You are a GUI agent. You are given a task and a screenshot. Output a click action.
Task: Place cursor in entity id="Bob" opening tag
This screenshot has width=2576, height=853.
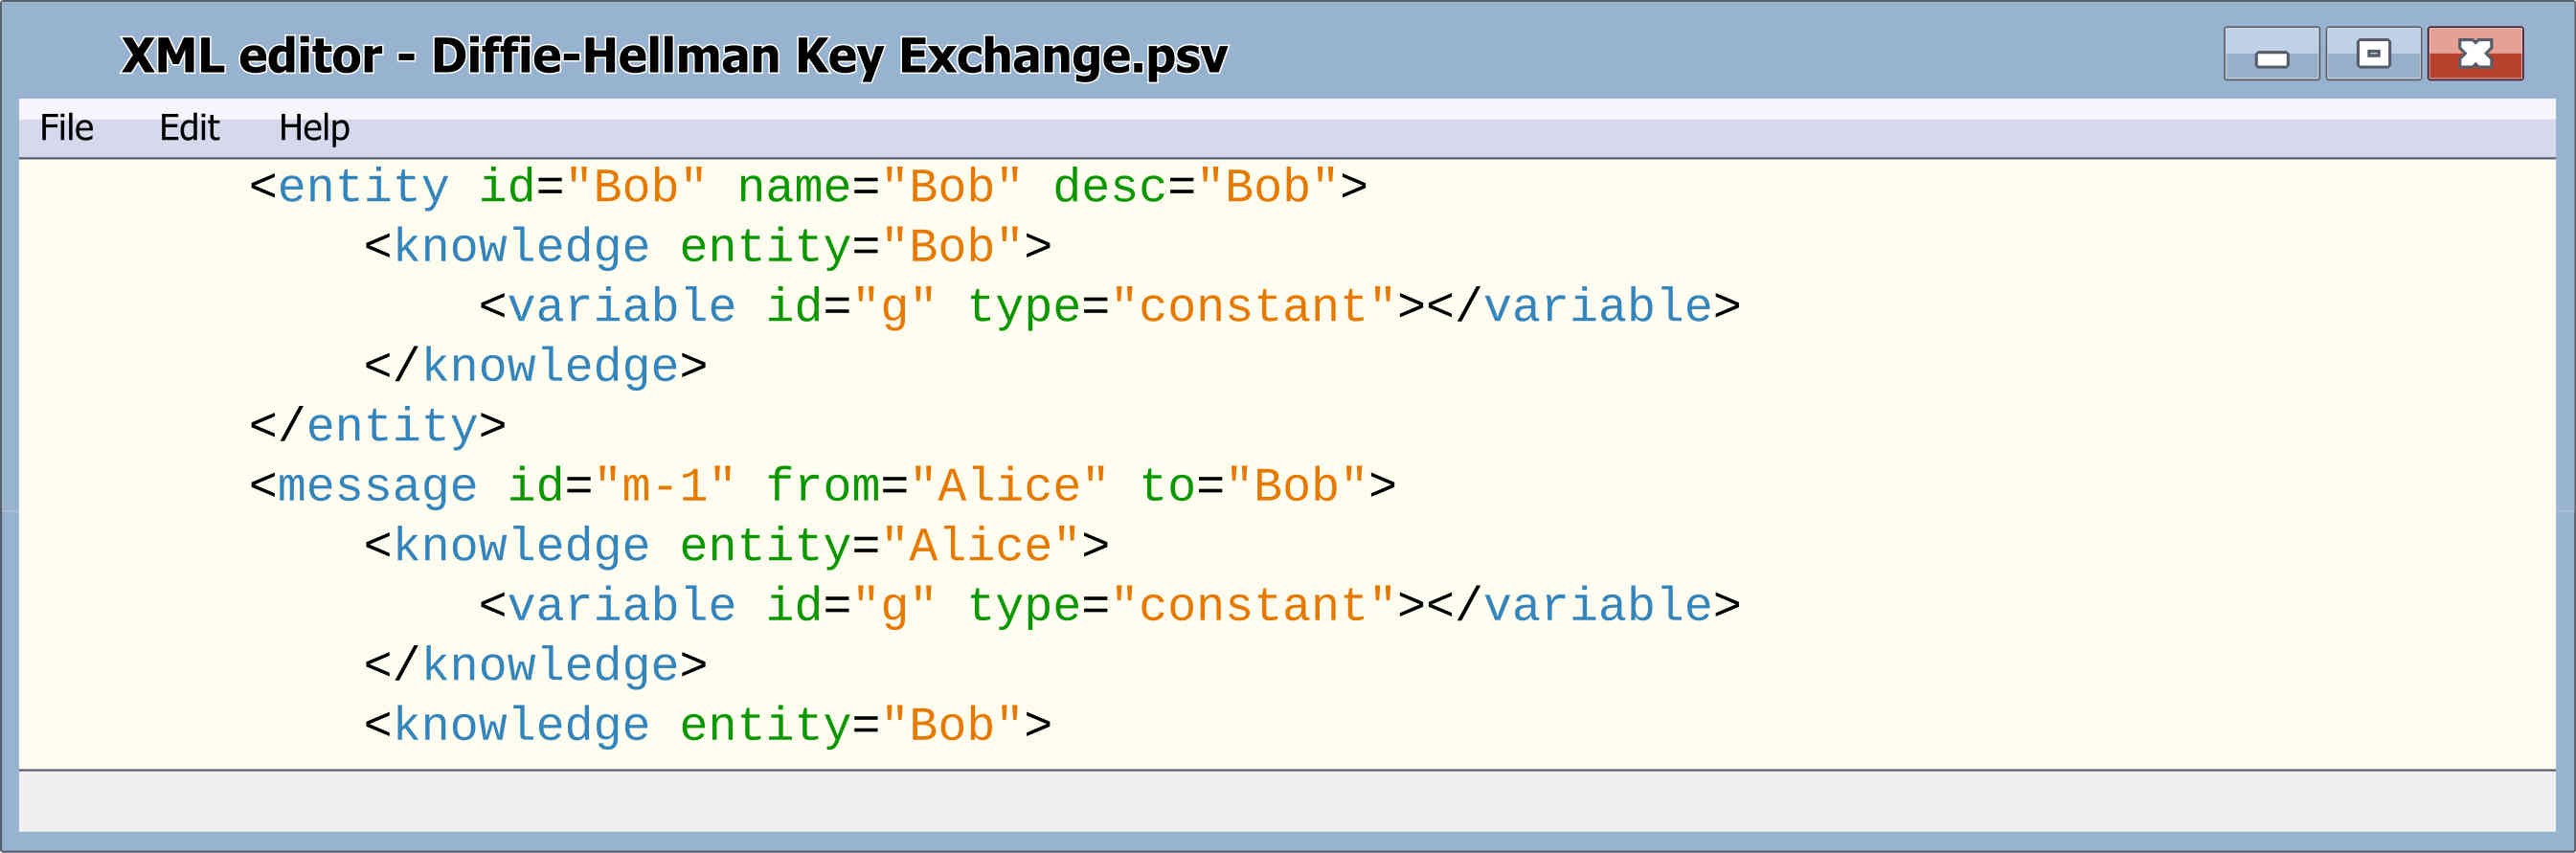tap(808, 187)
